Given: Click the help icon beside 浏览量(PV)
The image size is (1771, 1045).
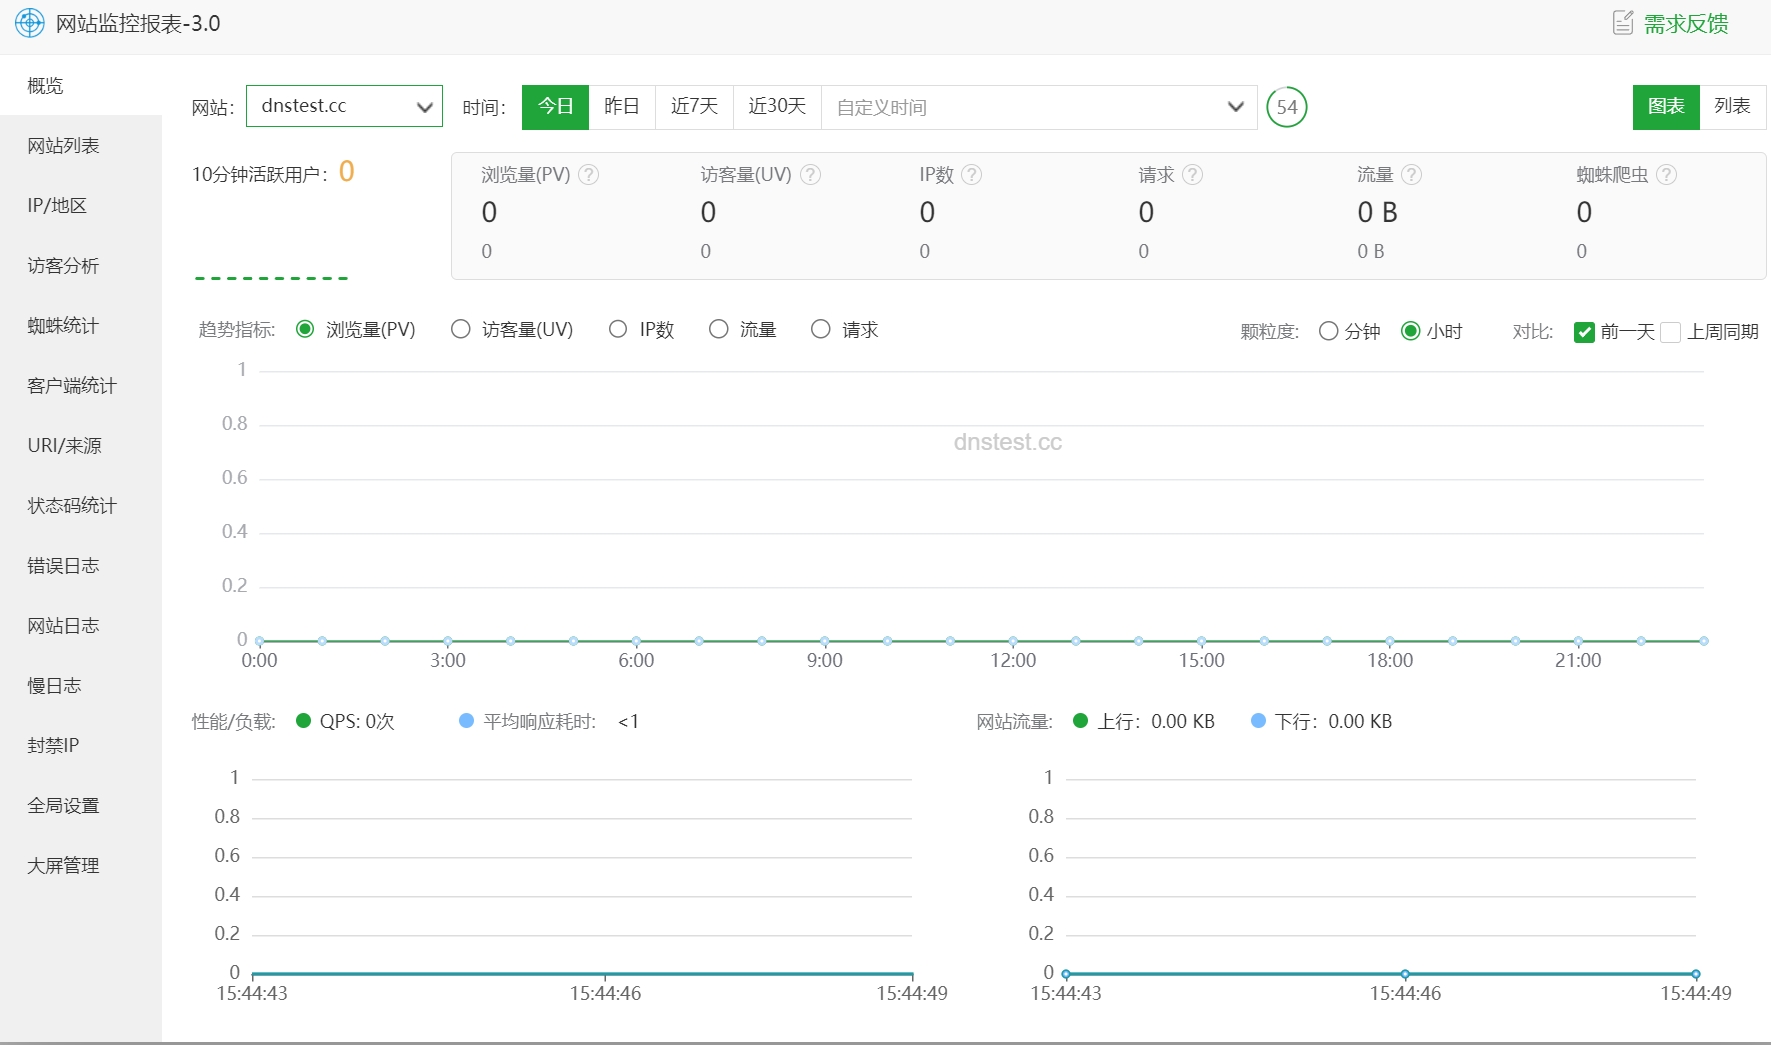Looking at the screenshot, I should pos(589,175).
